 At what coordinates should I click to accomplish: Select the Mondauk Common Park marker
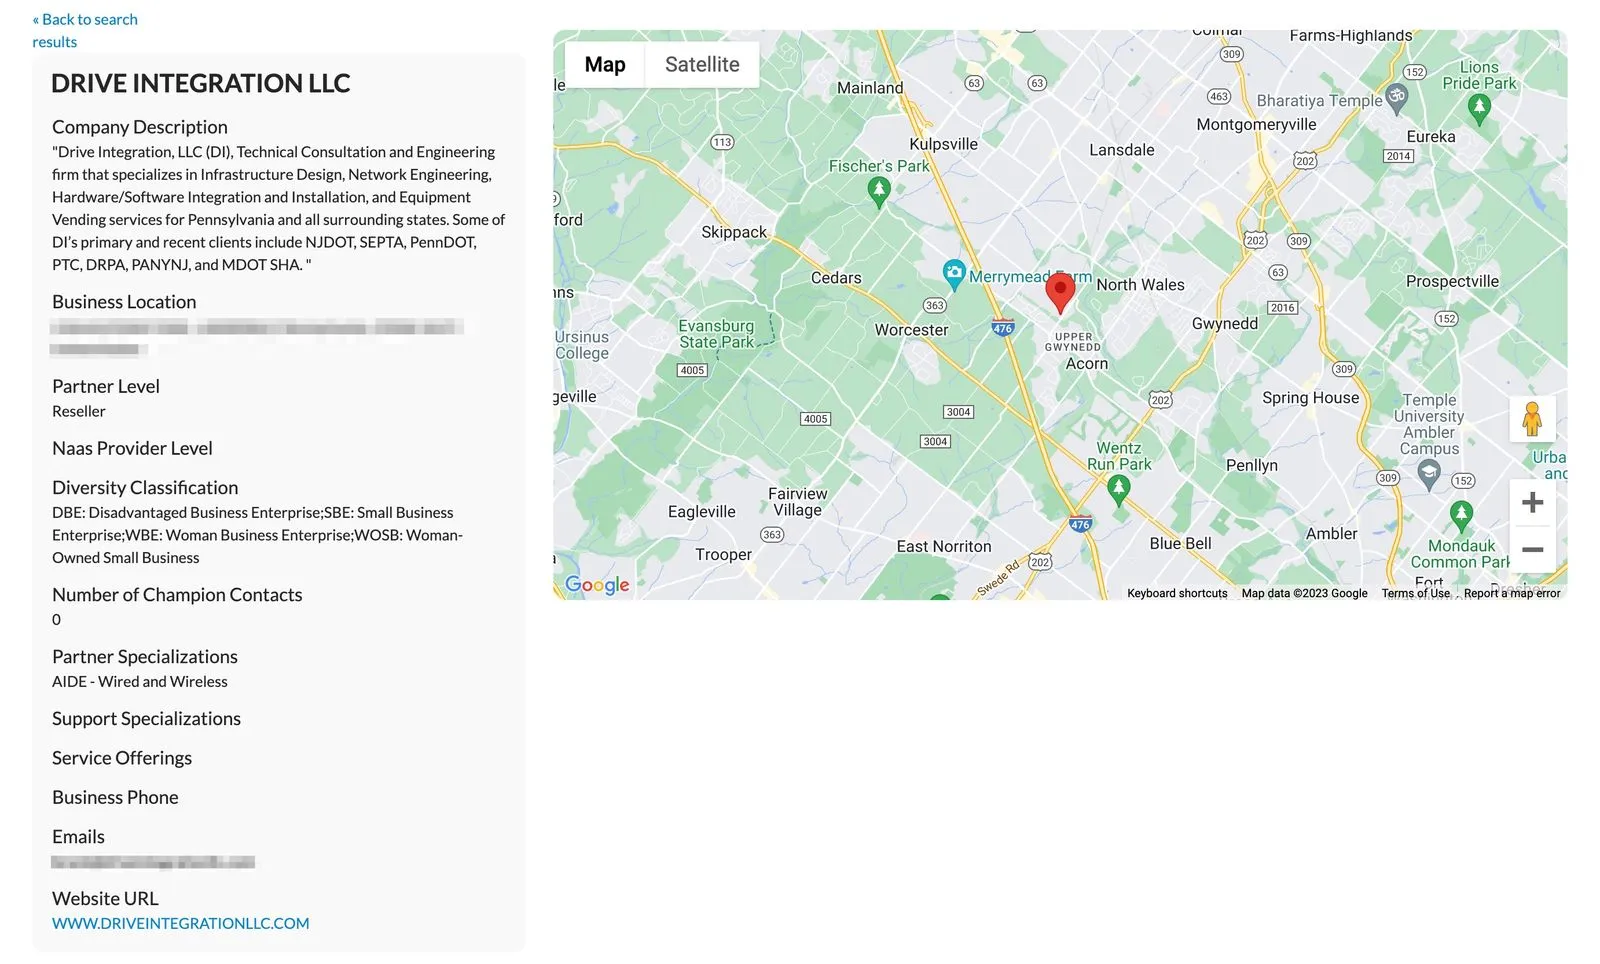pyautogui.click(x=1461, y=515)
